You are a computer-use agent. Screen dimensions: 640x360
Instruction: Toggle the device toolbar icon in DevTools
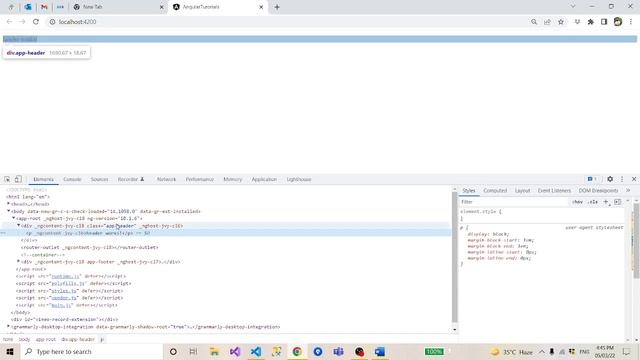click(x=18, y=179)
